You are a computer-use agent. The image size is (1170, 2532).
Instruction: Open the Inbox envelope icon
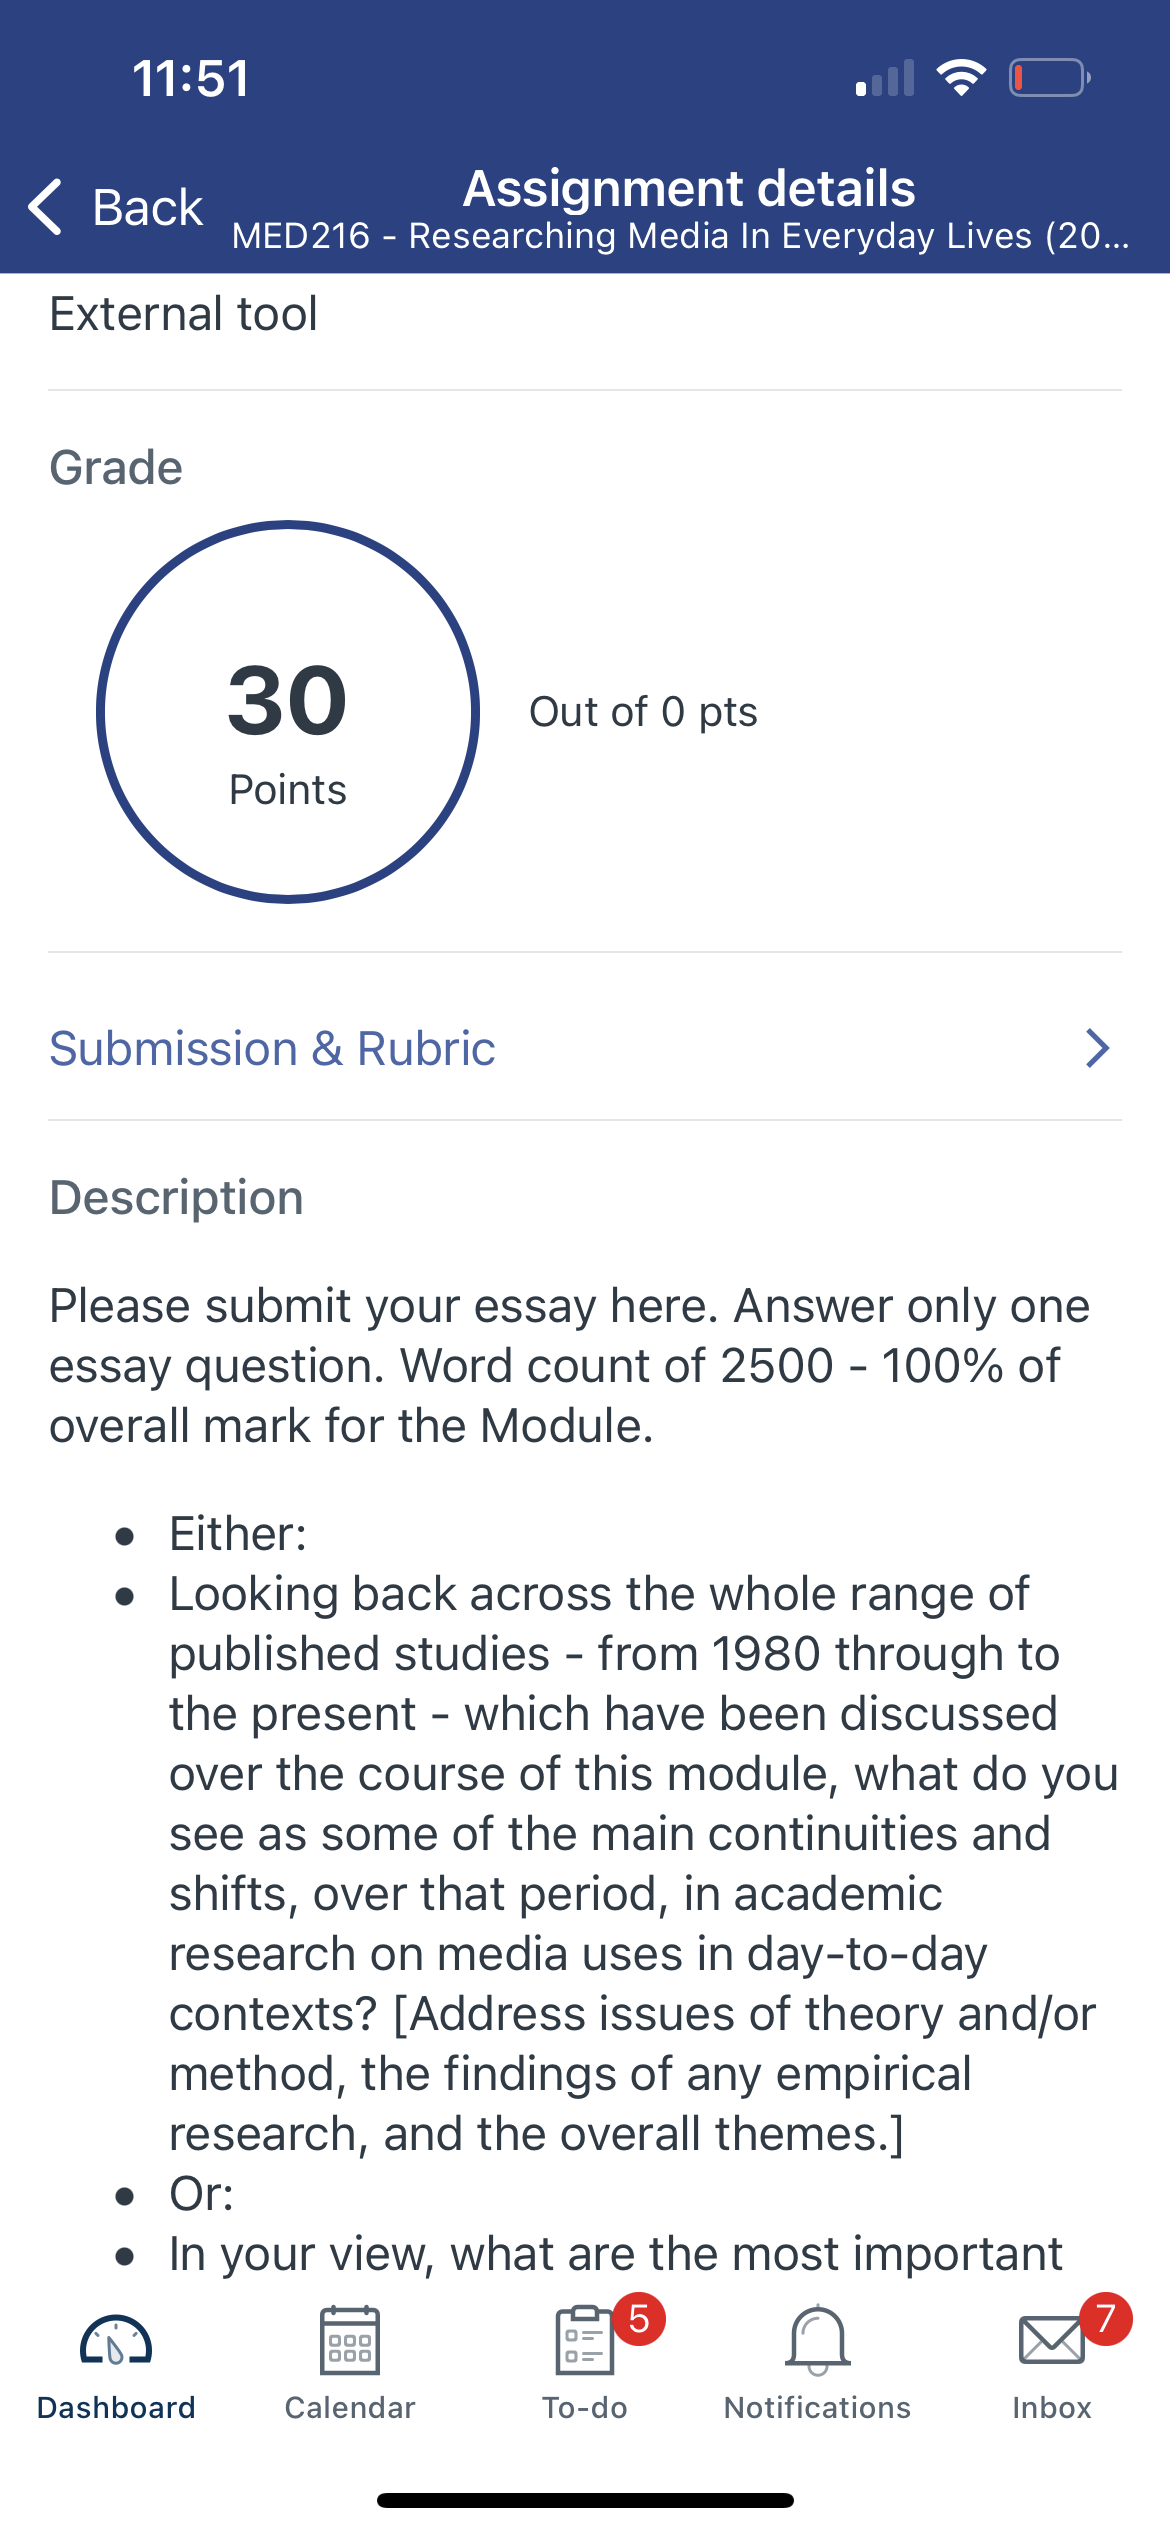point(1052,2340)
